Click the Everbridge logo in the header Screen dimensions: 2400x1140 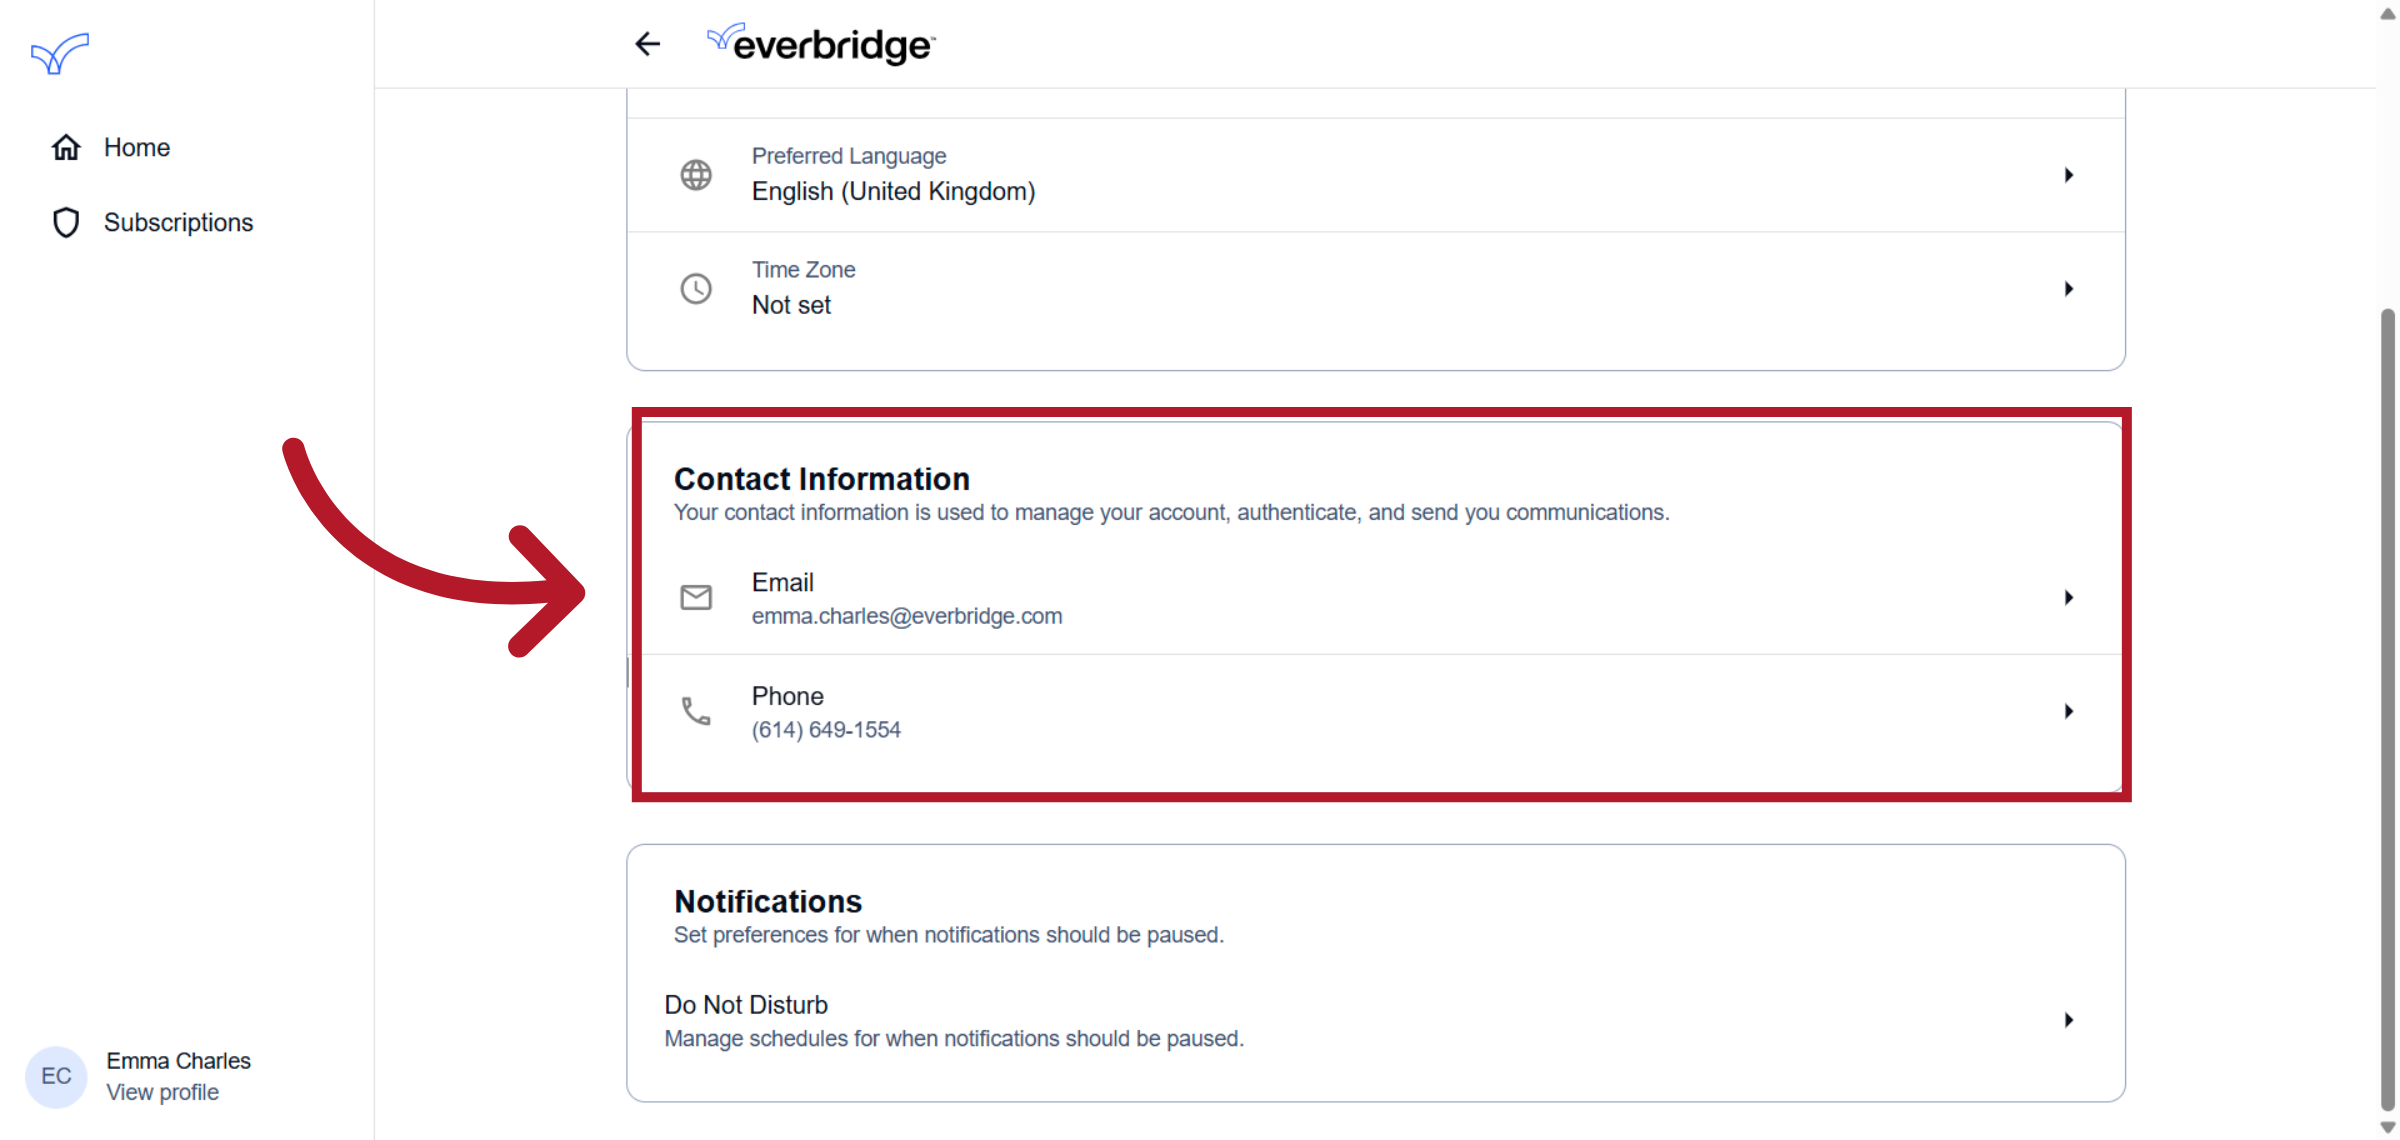[x=821, y=44]
